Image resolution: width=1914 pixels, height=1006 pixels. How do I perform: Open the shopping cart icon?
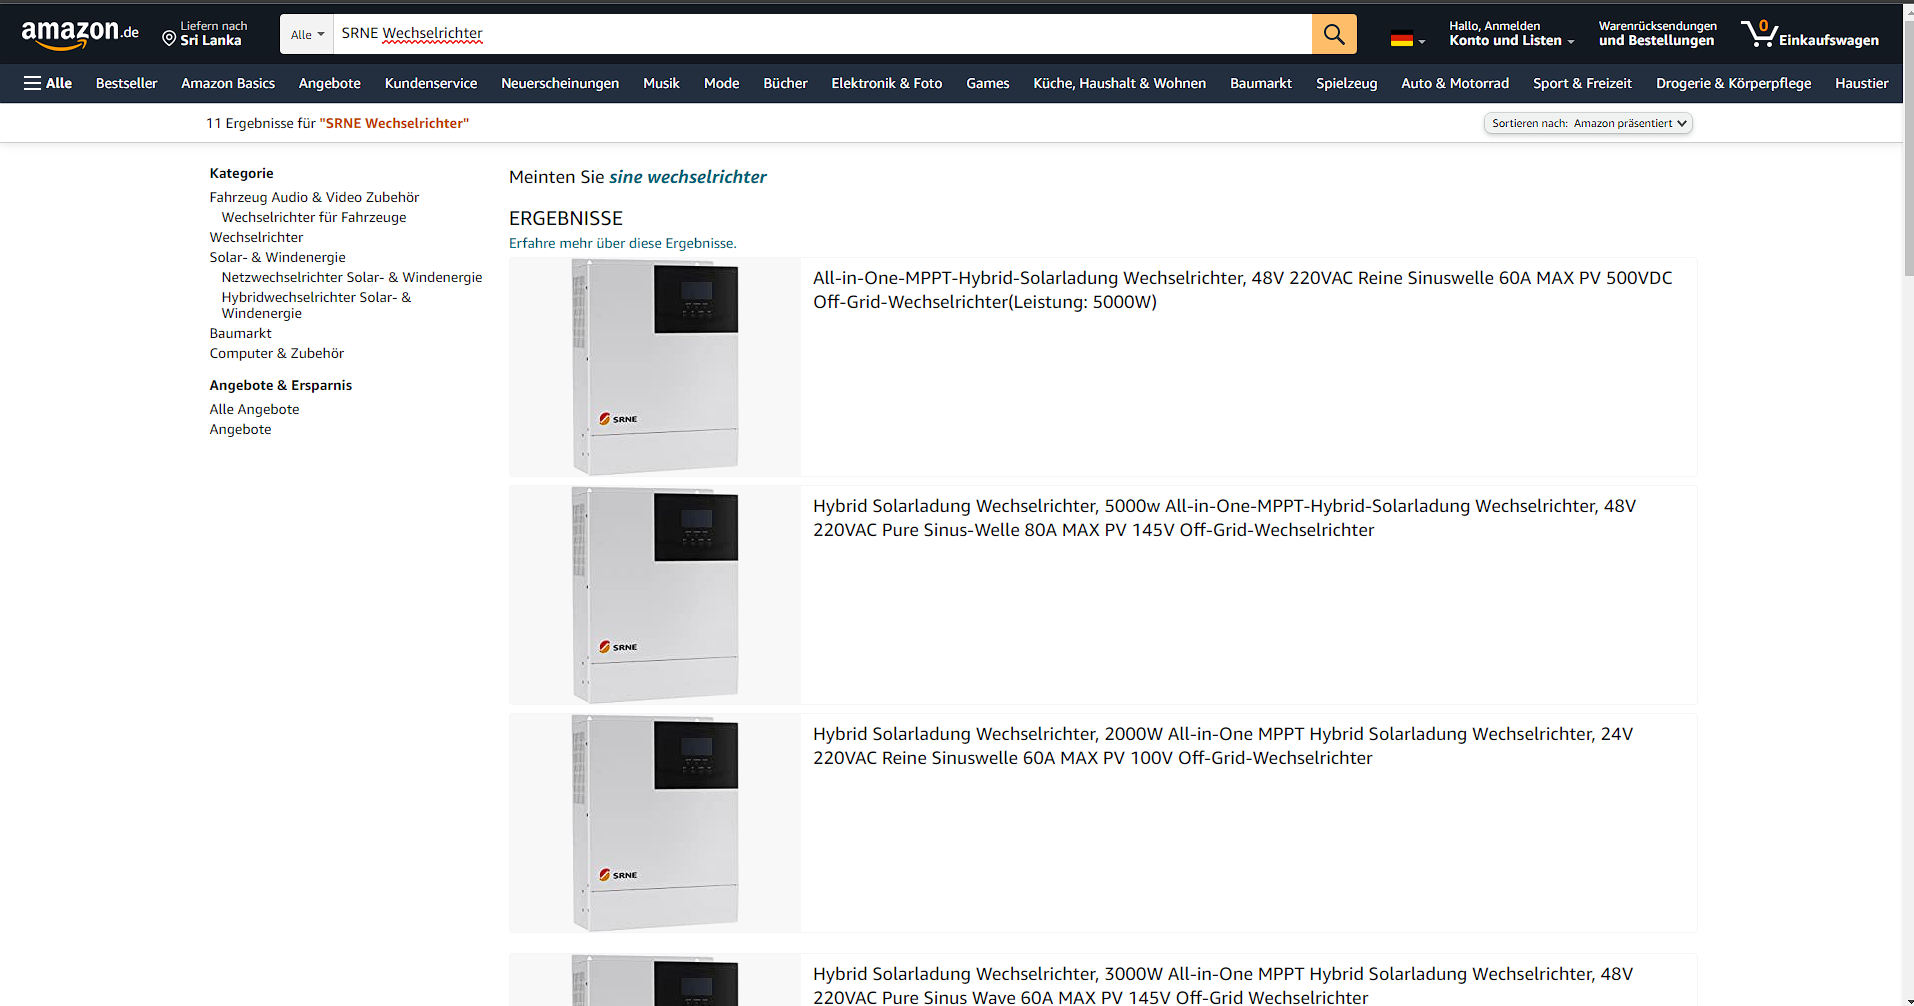click(x=1809, y=34)
